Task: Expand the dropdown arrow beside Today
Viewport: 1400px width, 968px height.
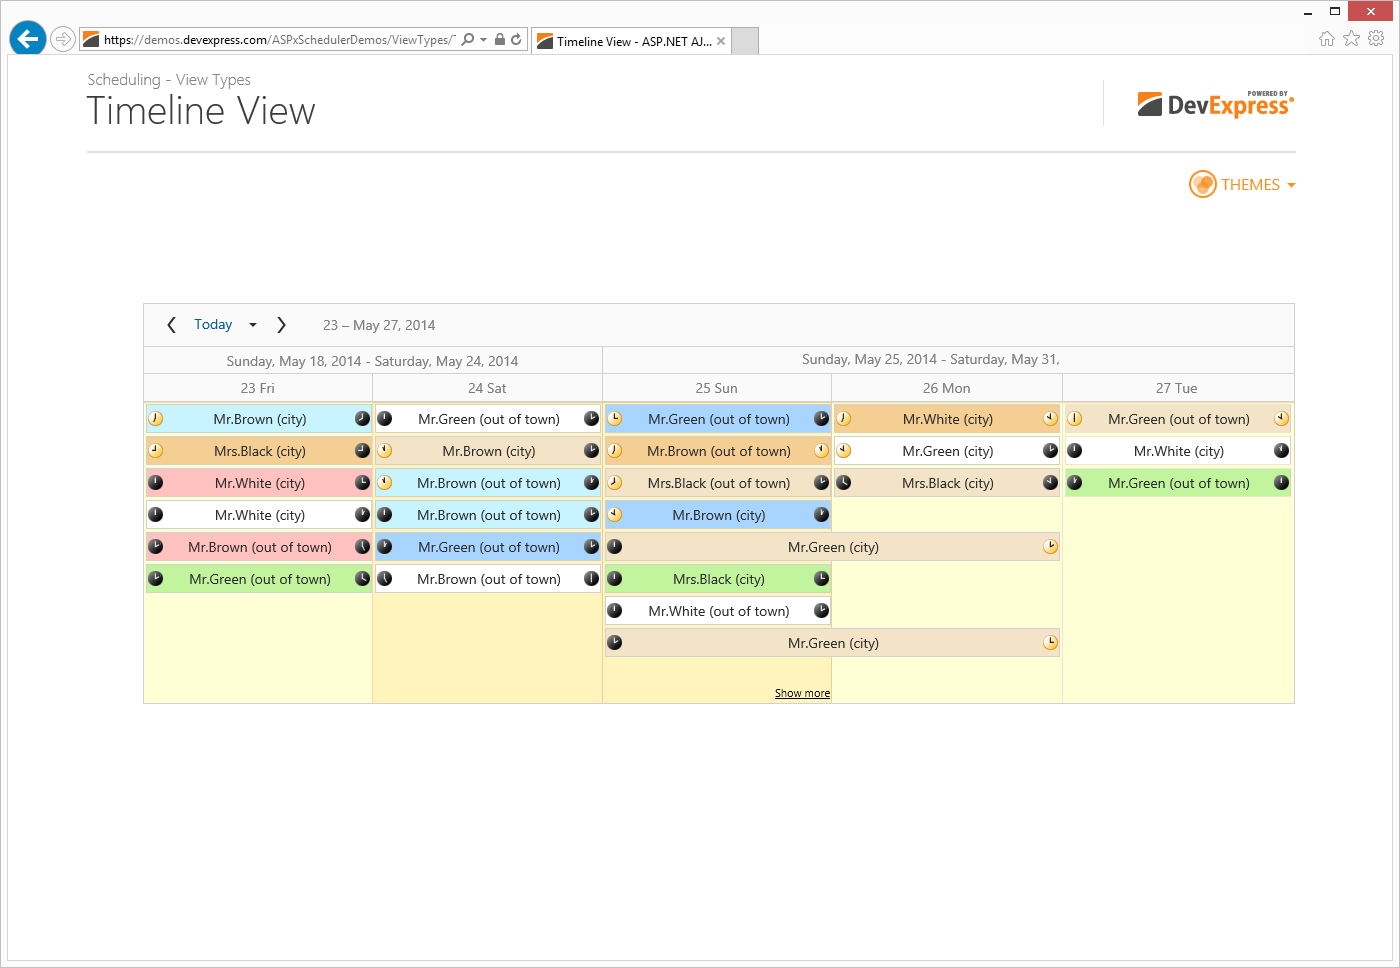Action: click(253, 325)
